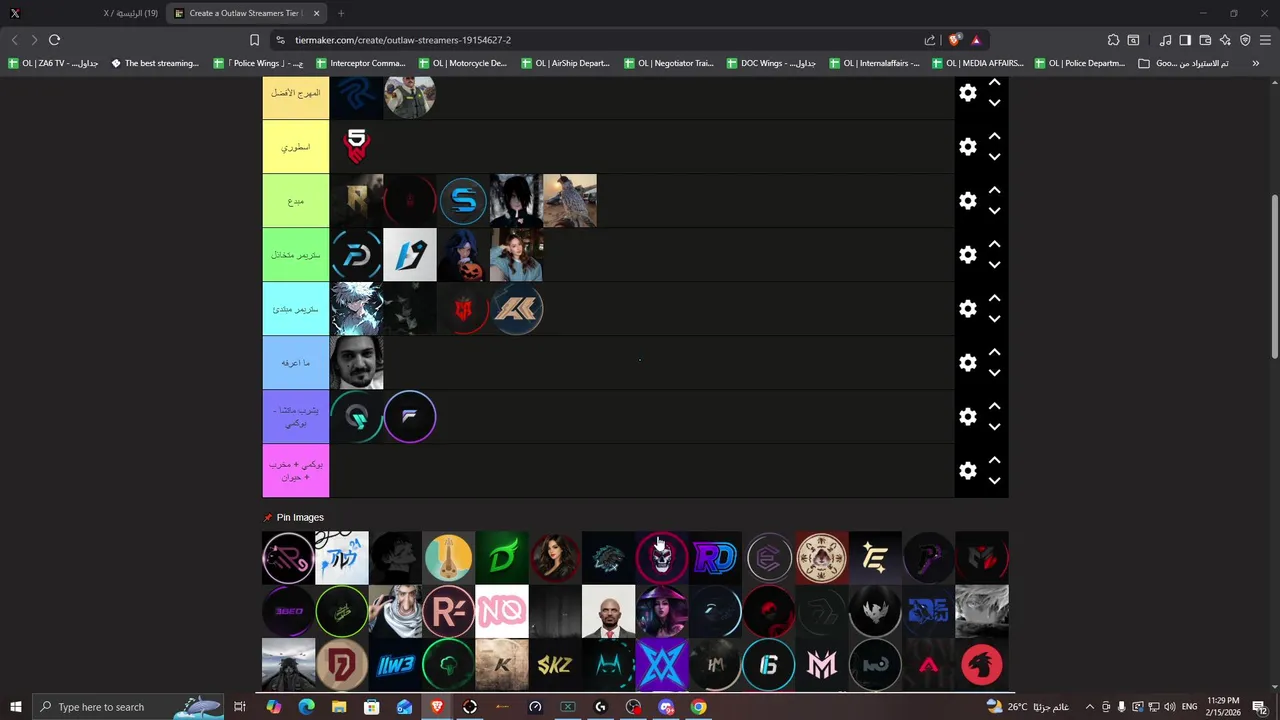The width and height of the screenshot is (1280, 720).
Task: Open settings gear for the ستريمر مبتدئ tier
Action: [968, 308]
